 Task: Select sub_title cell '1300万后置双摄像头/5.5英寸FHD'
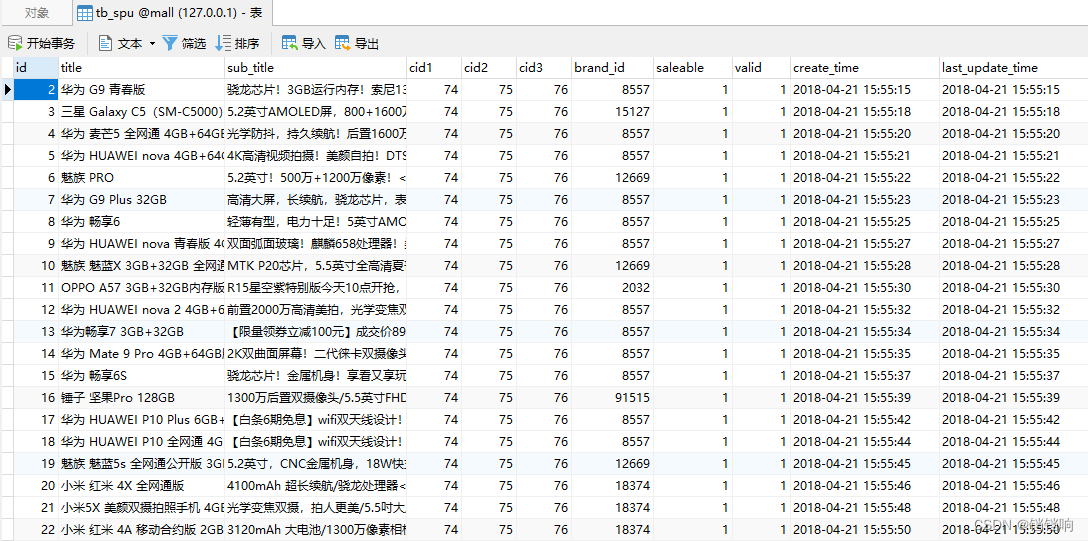(316, 397)
